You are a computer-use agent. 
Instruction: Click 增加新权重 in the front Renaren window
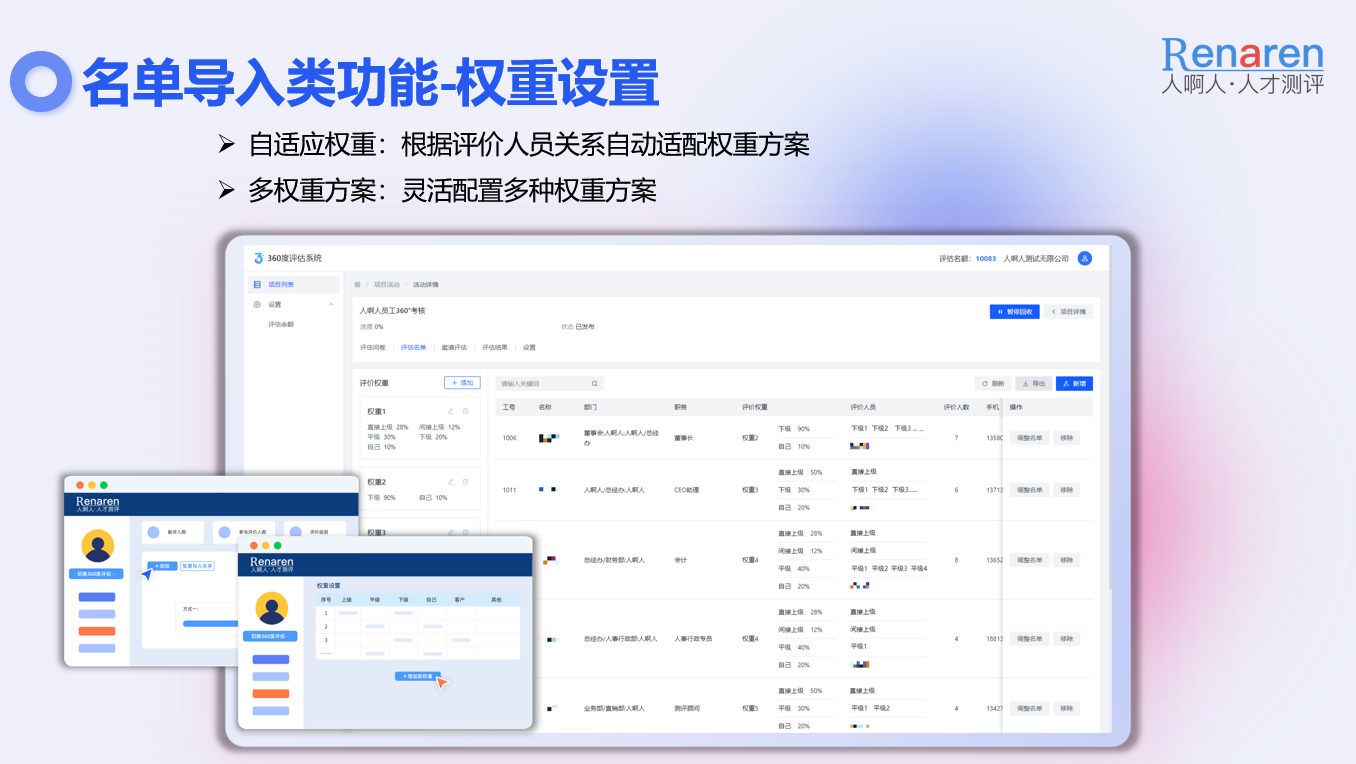point(417,677)
